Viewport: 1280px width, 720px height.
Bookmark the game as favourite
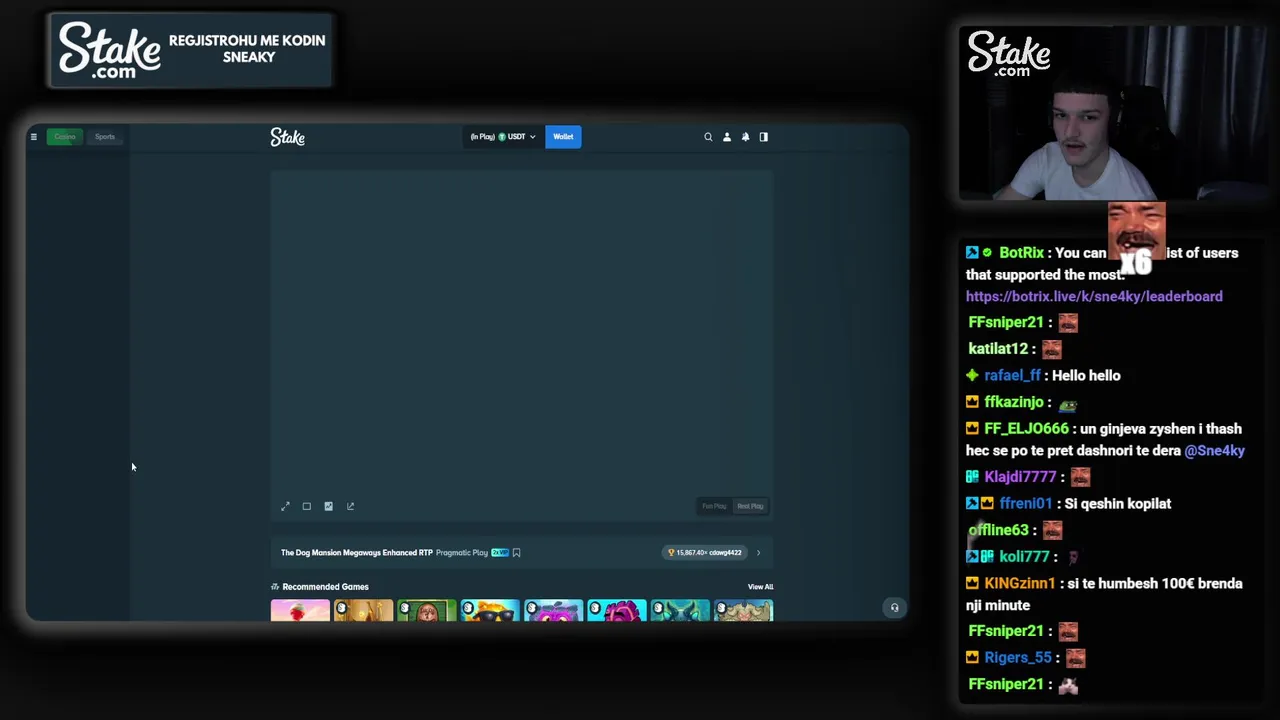(x=517, y=553)
